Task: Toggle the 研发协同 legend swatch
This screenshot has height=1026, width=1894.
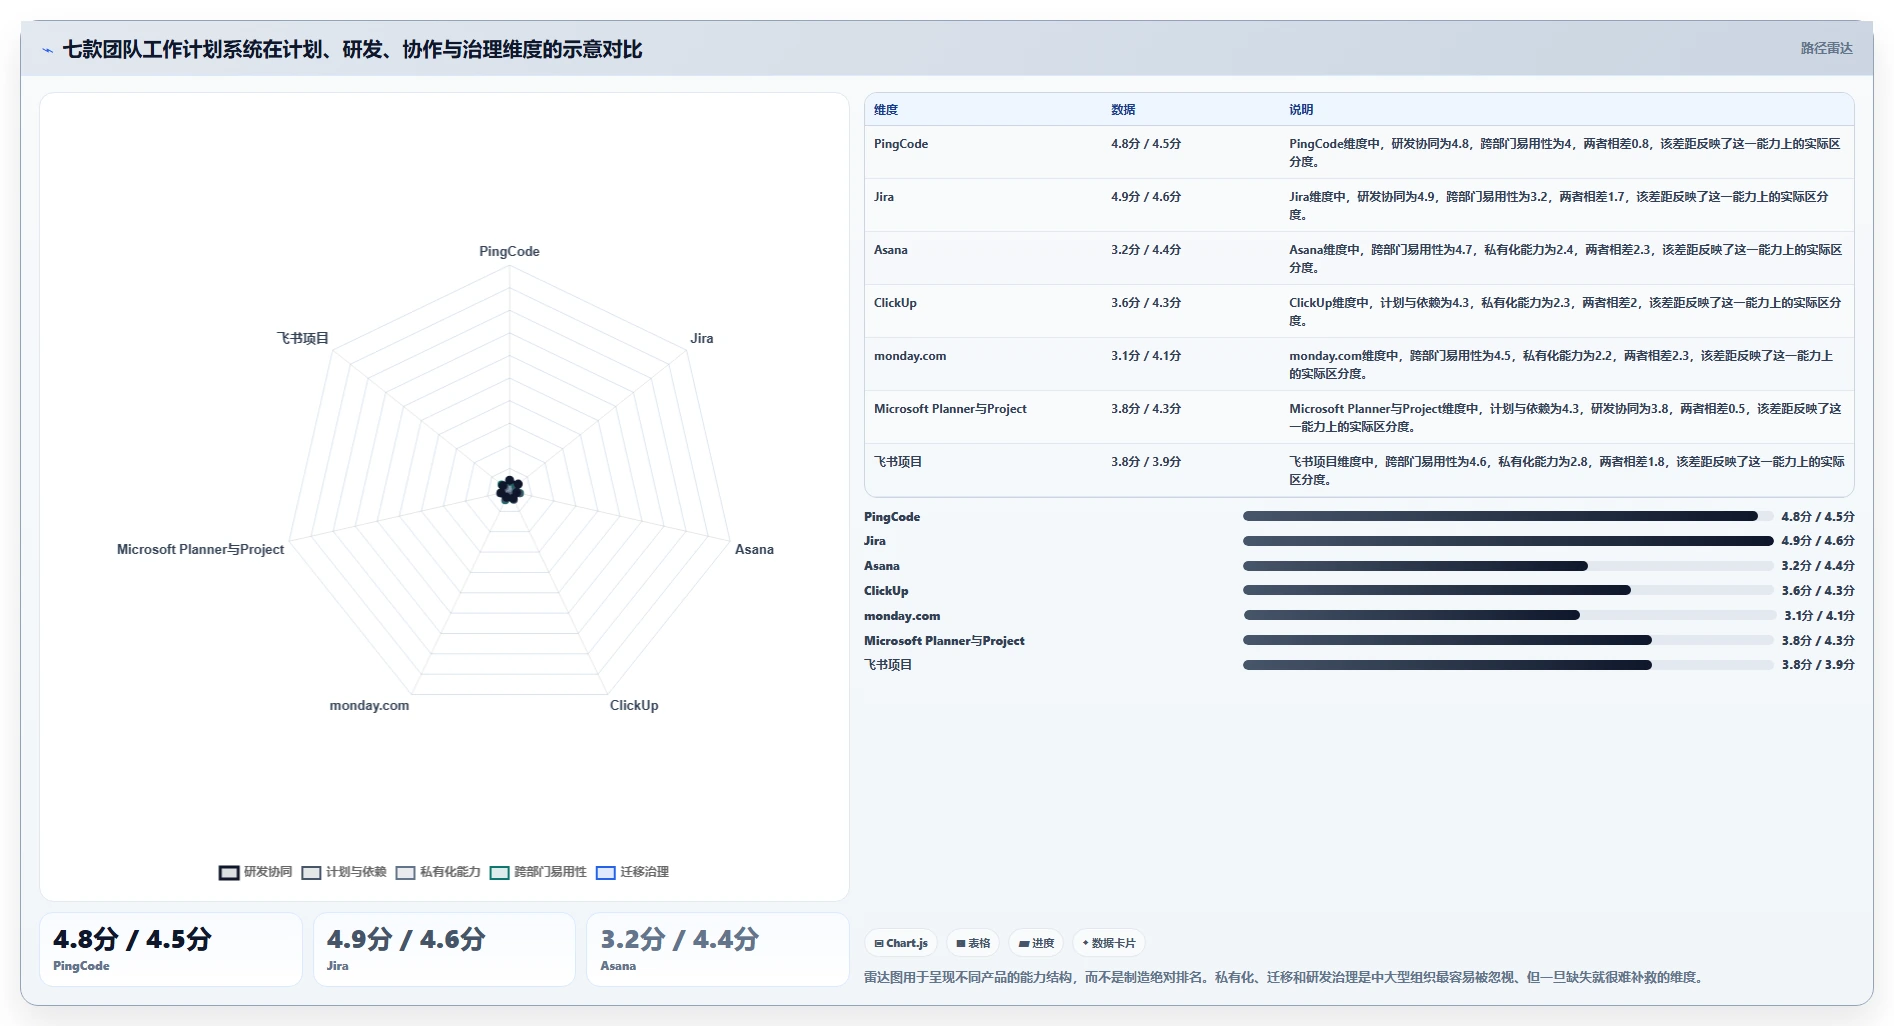Action: click(229, 873)
